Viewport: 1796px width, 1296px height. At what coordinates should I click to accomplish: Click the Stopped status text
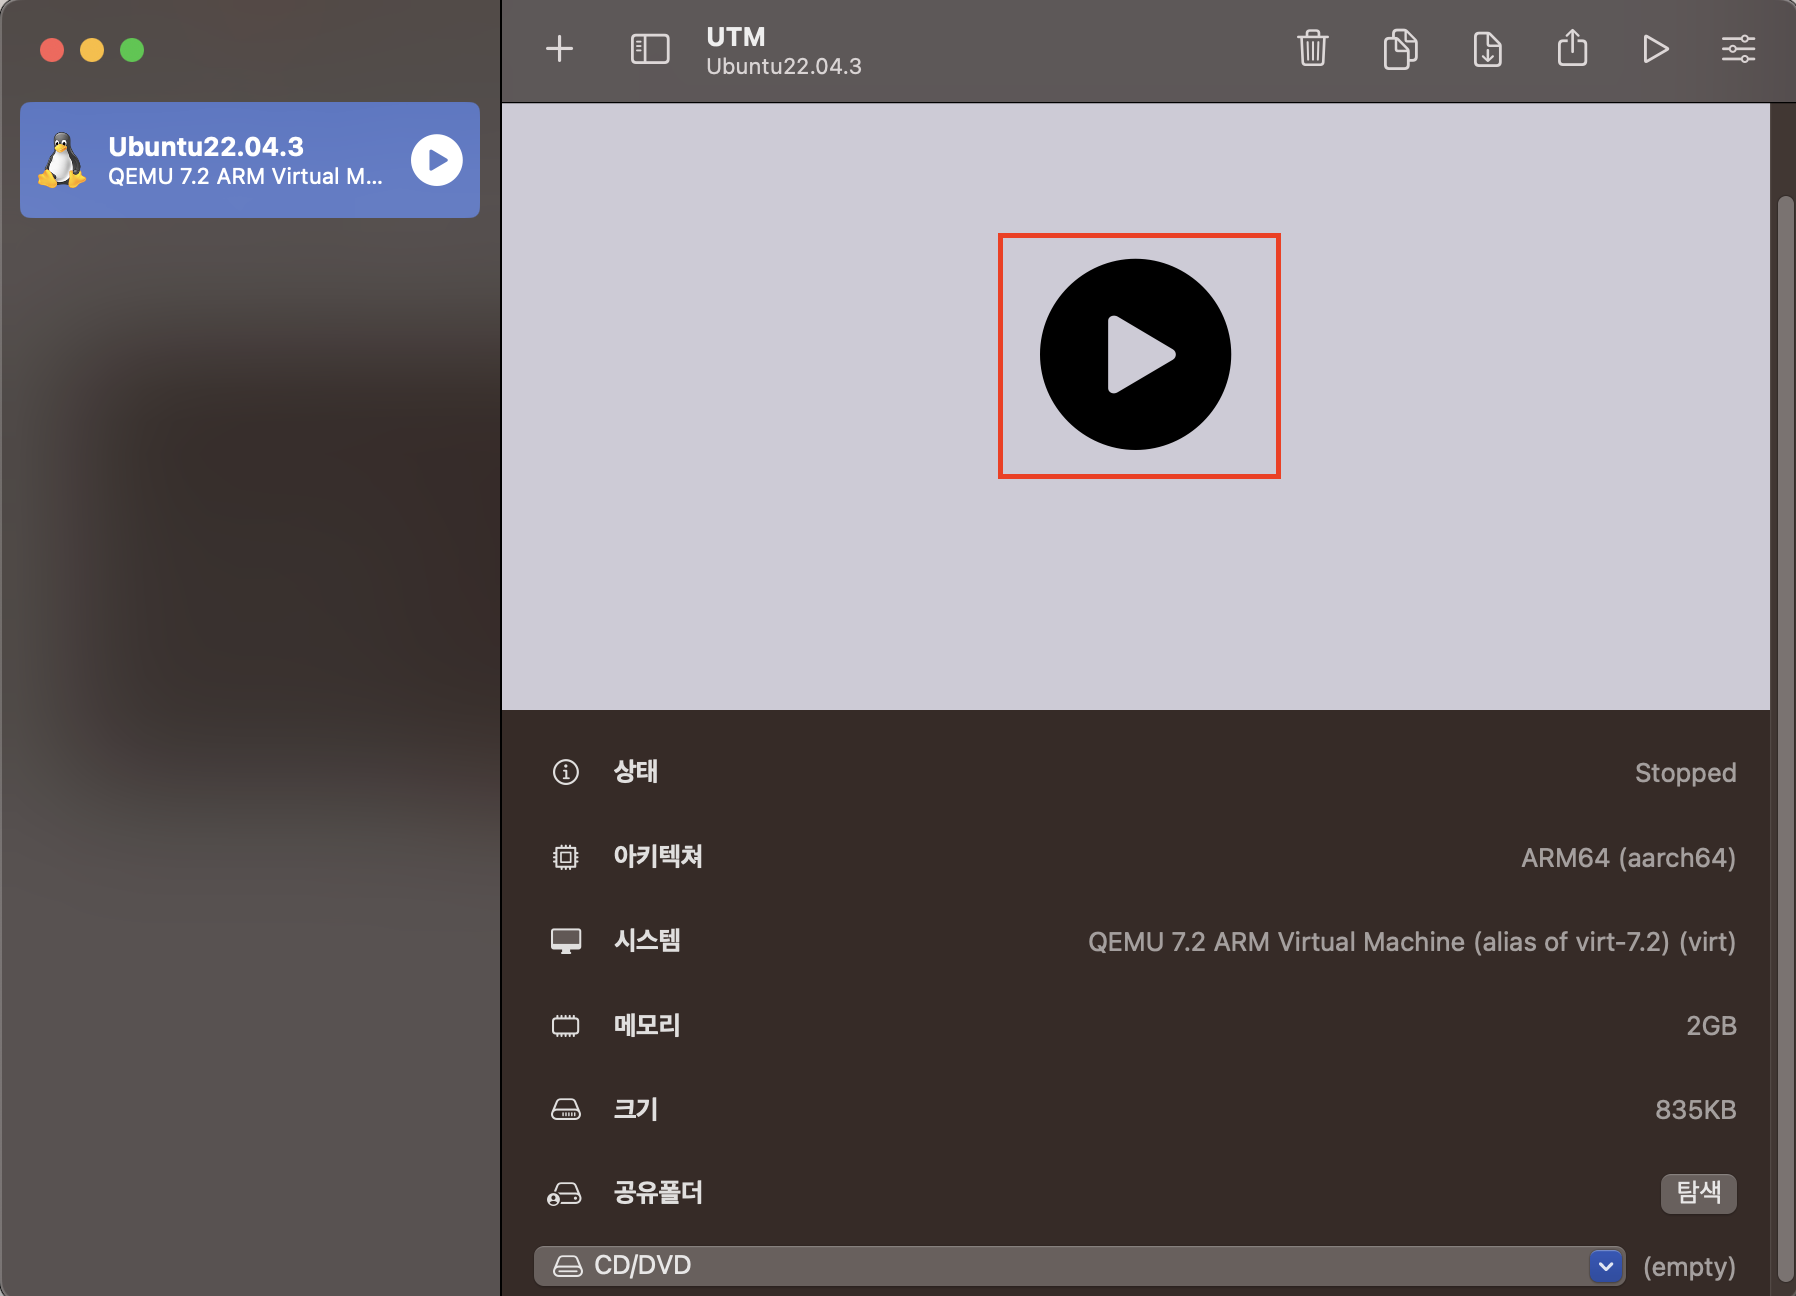click(1685, 773)
